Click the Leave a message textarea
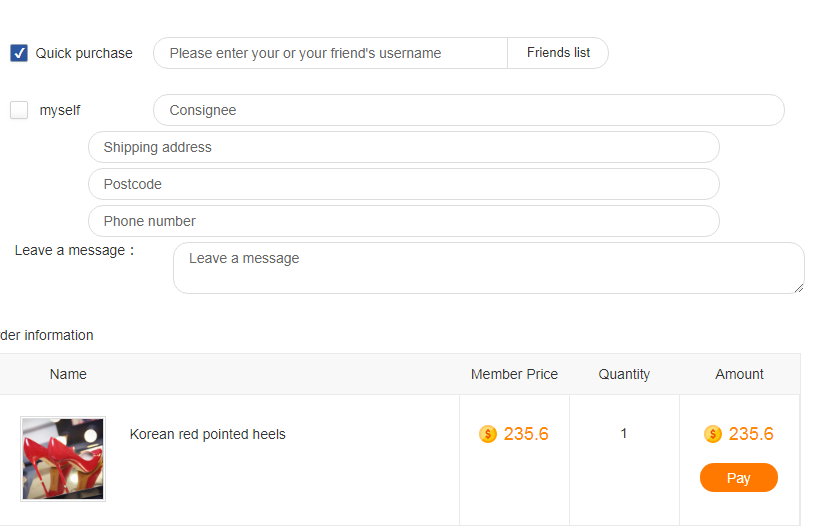814x526 pixels. click(488, 268)
